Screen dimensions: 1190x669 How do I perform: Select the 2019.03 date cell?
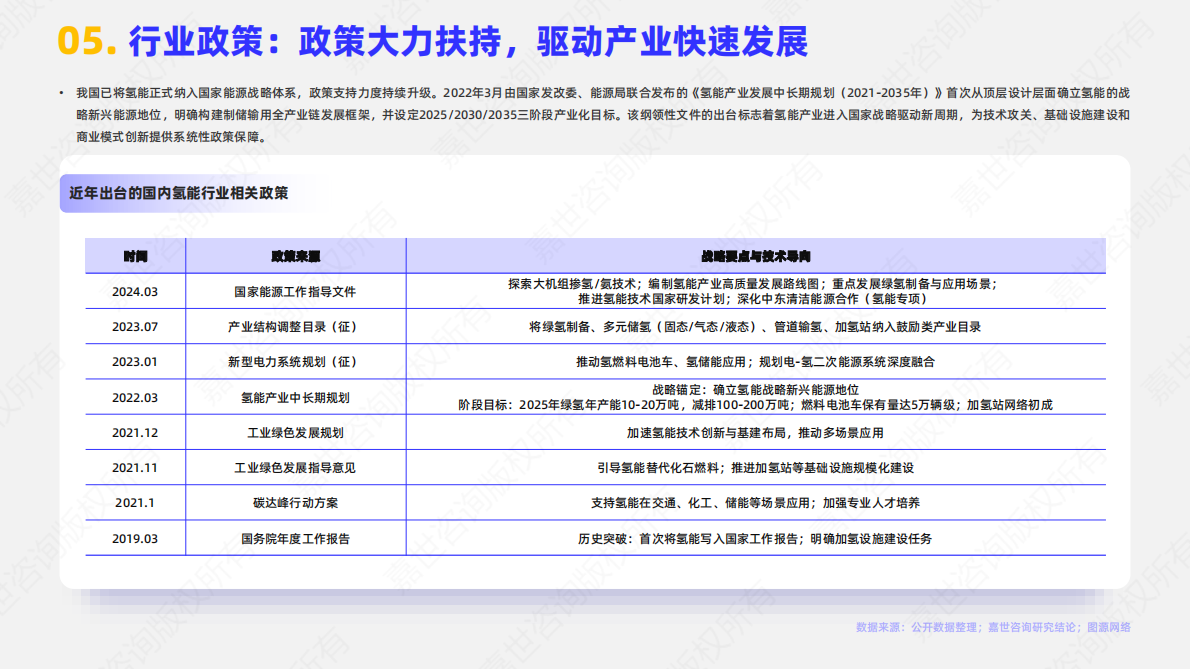[x=135, y=539]
